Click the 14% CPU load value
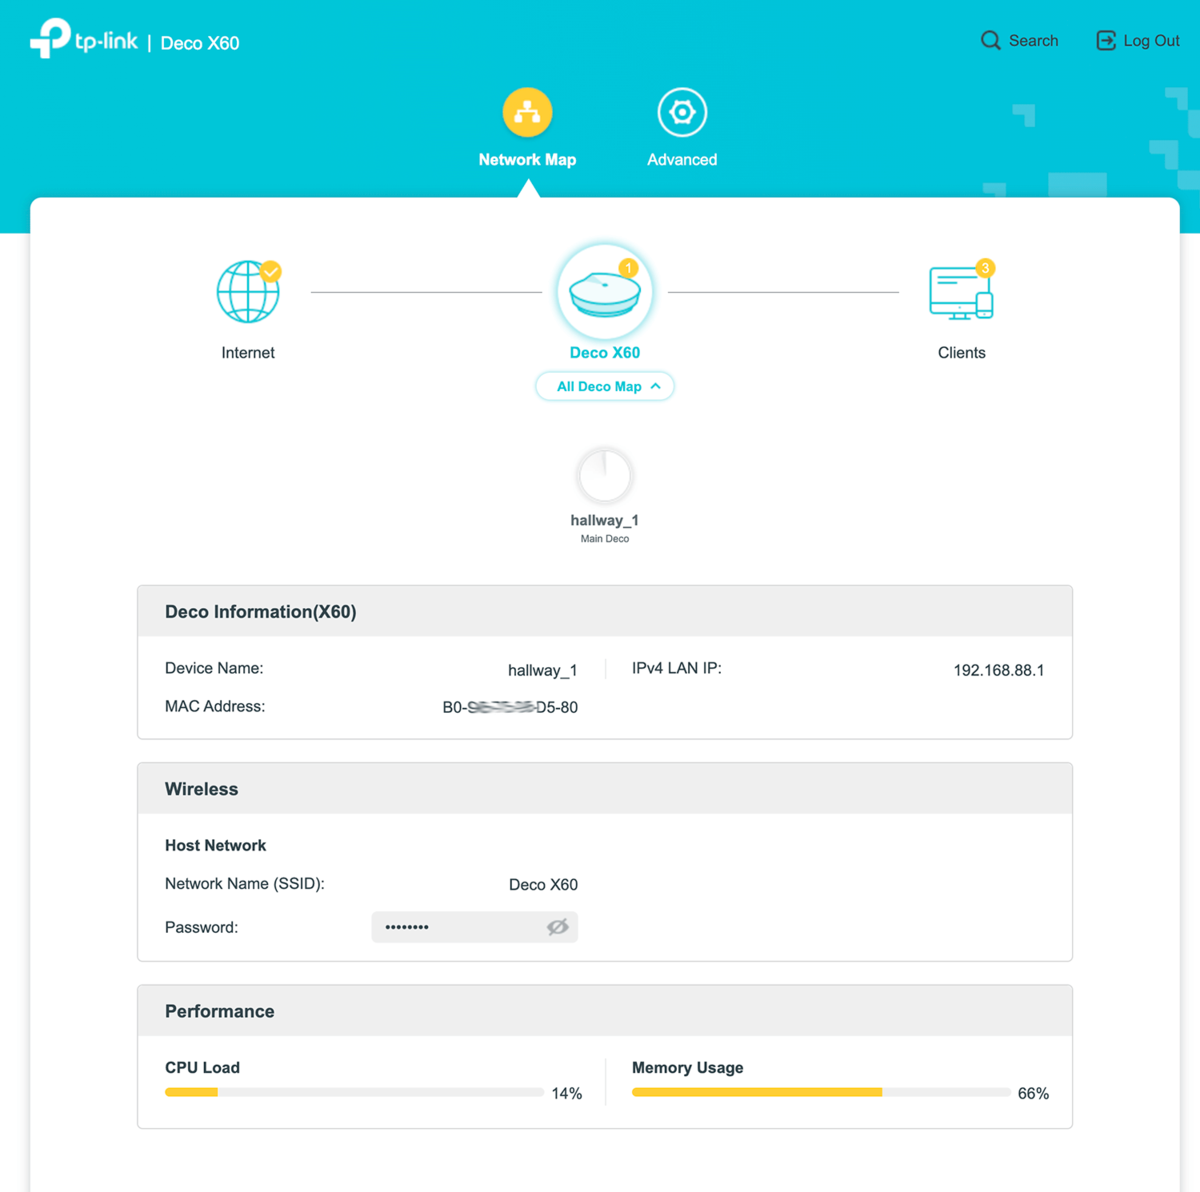The width and height of the screenshot is (1200, 1192). click(567, 1094)
